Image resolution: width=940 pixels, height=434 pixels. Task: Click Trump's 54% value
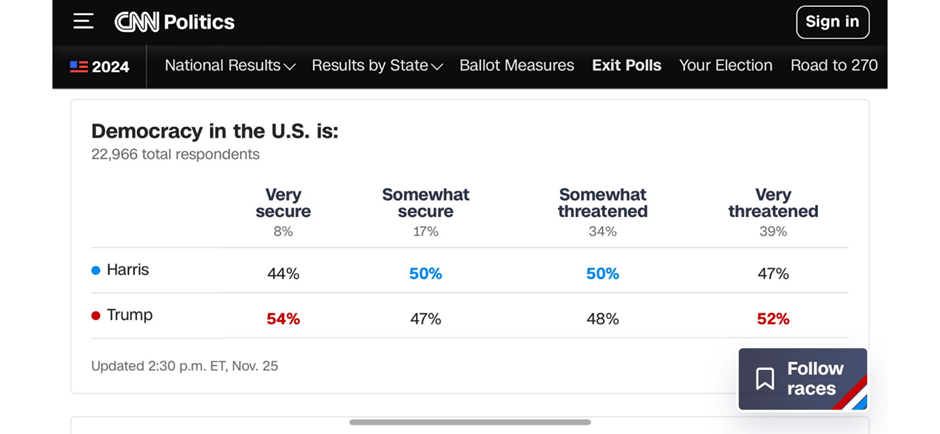(283, 319)
